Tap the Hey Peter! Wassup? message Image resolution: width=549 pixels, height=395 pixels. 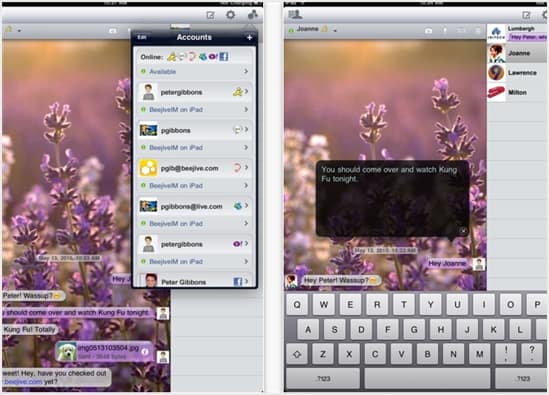(341, 280)
